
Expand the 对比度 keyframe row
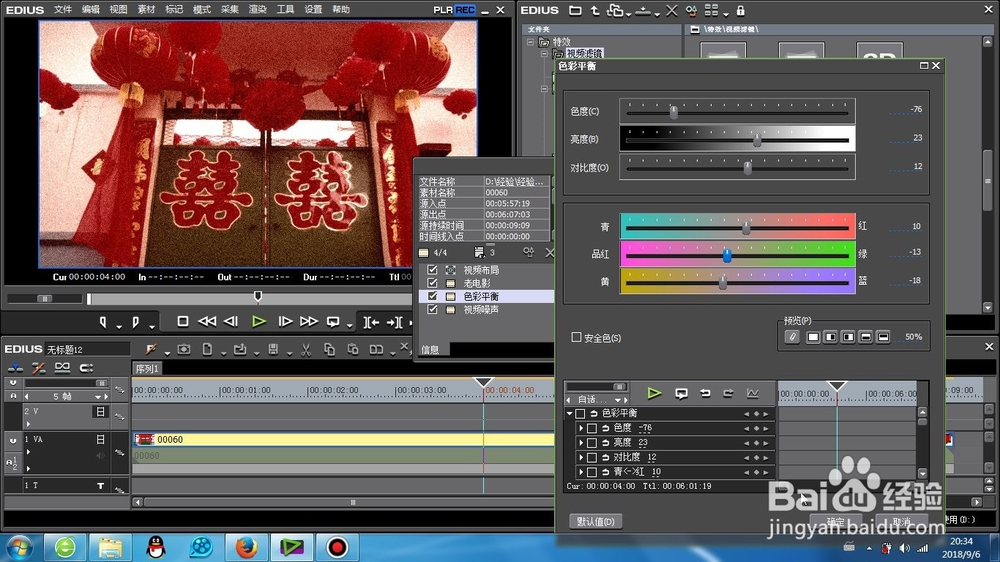click(580, 457)
